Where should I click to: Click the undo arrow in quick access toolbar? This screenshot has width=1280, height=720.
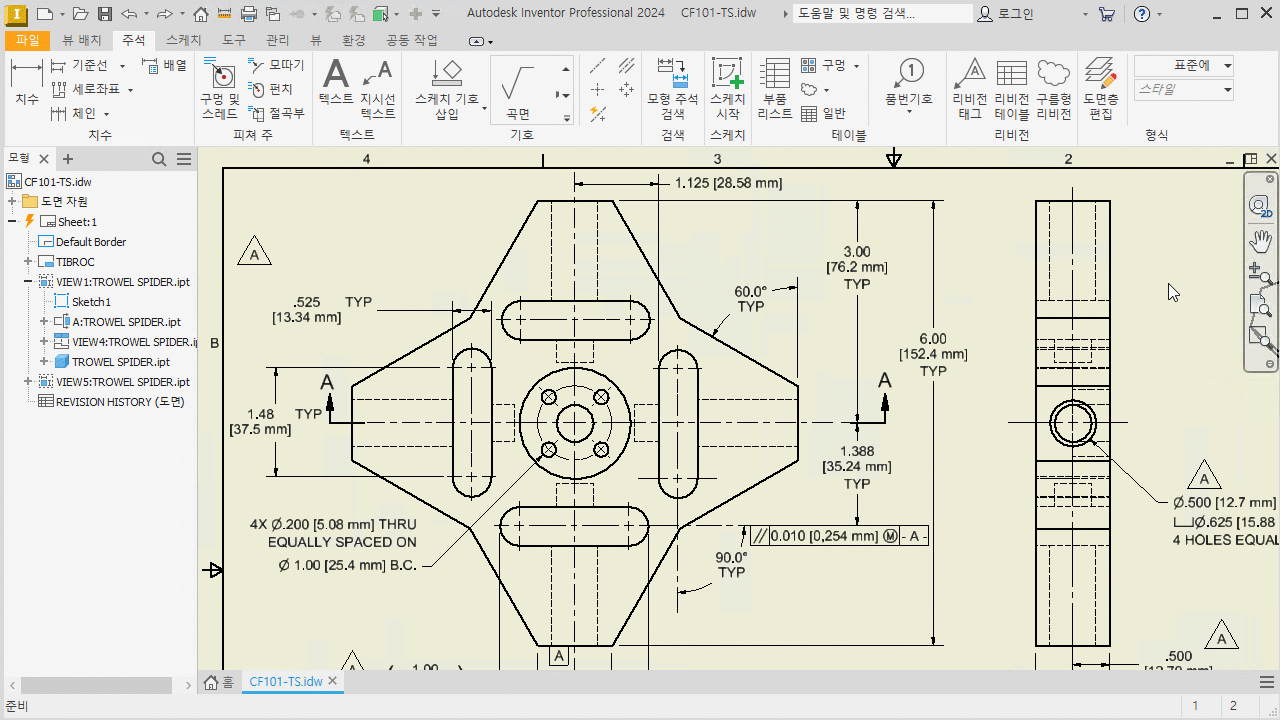129,14
